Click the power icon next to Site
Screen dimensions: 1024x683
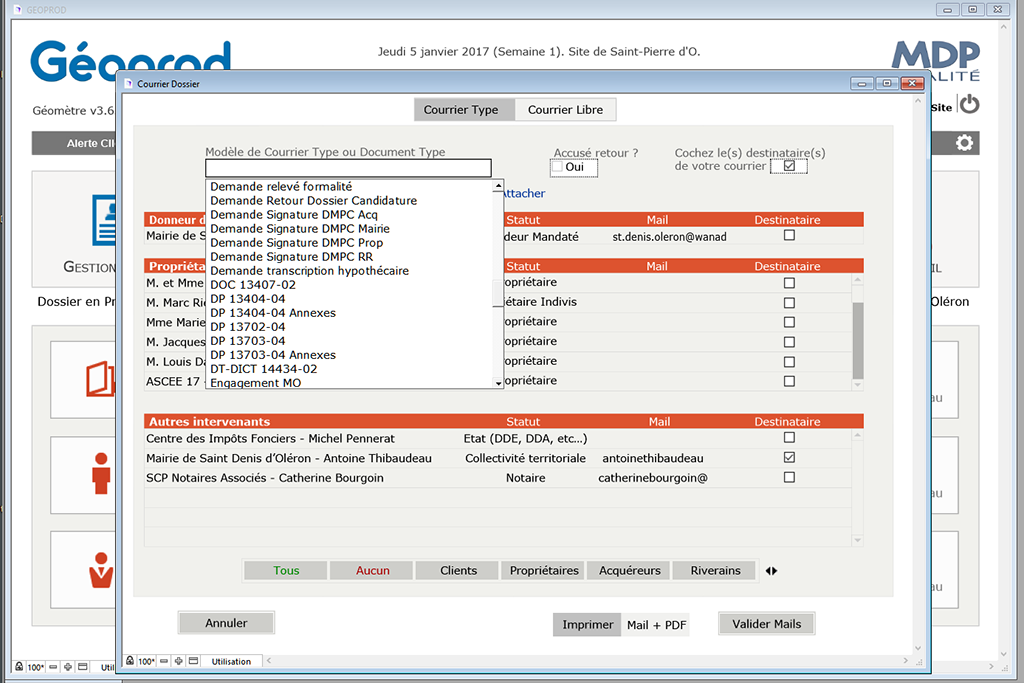[x=969, y=105]
